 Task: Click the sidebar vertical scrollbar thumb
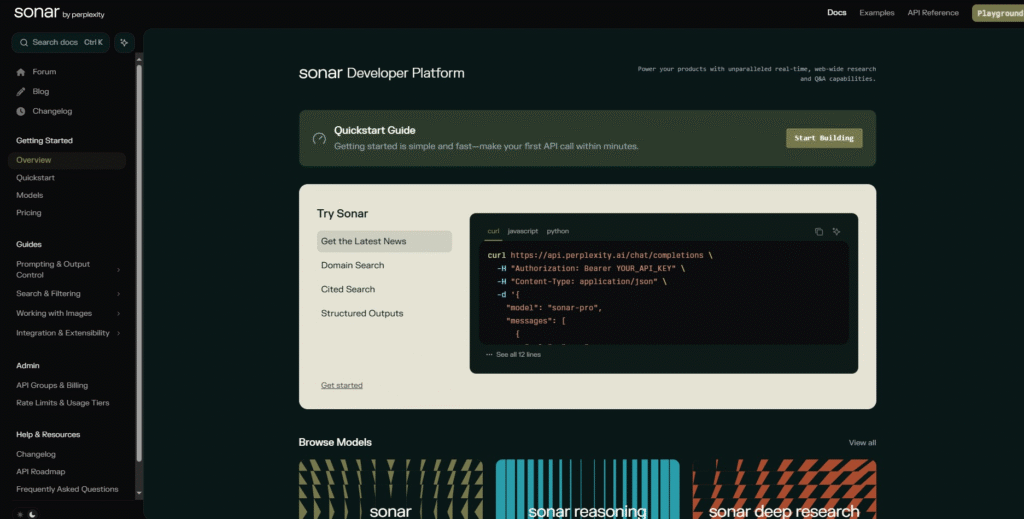(x=139, y=261)
